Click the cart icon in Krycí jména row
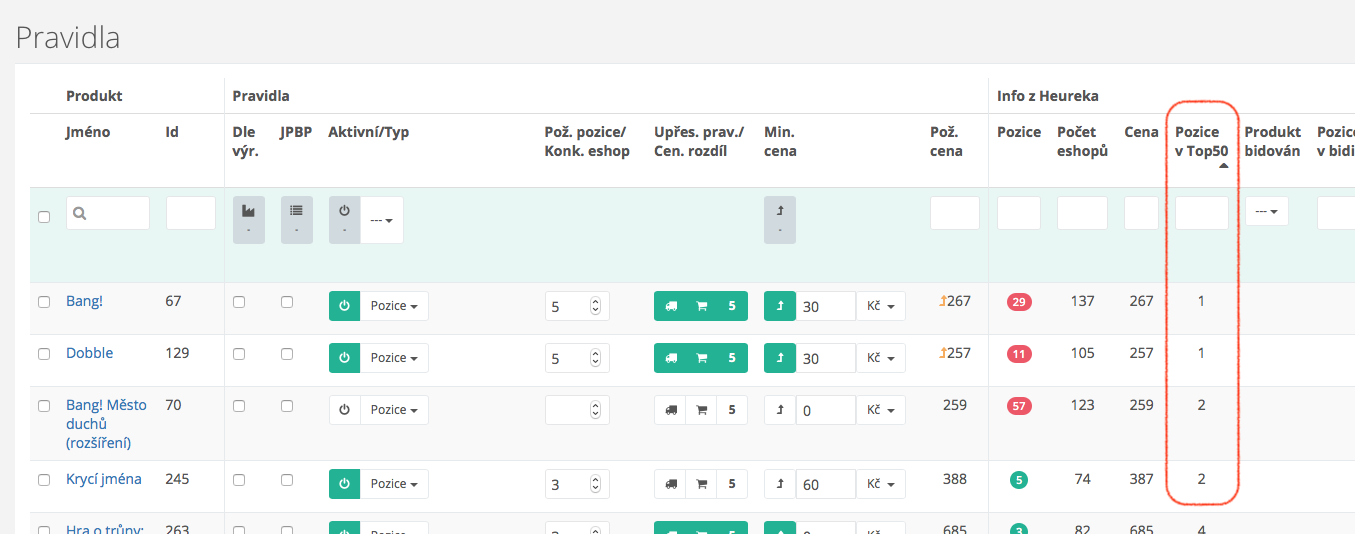The image size is (1355, 534). [701, 484]
